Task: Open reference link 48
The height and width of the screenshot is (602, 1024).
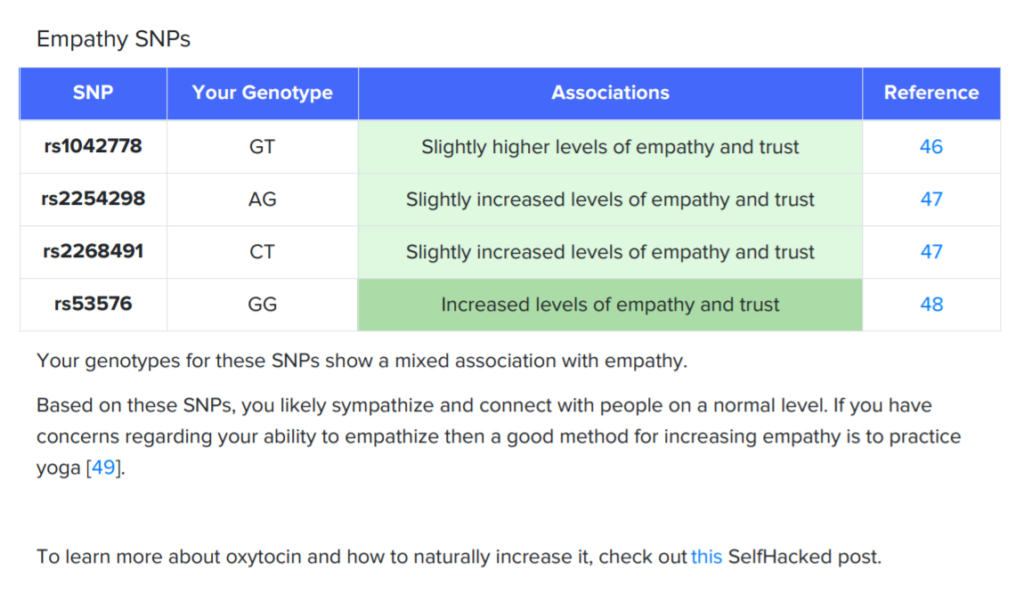Action: point(931,304)
